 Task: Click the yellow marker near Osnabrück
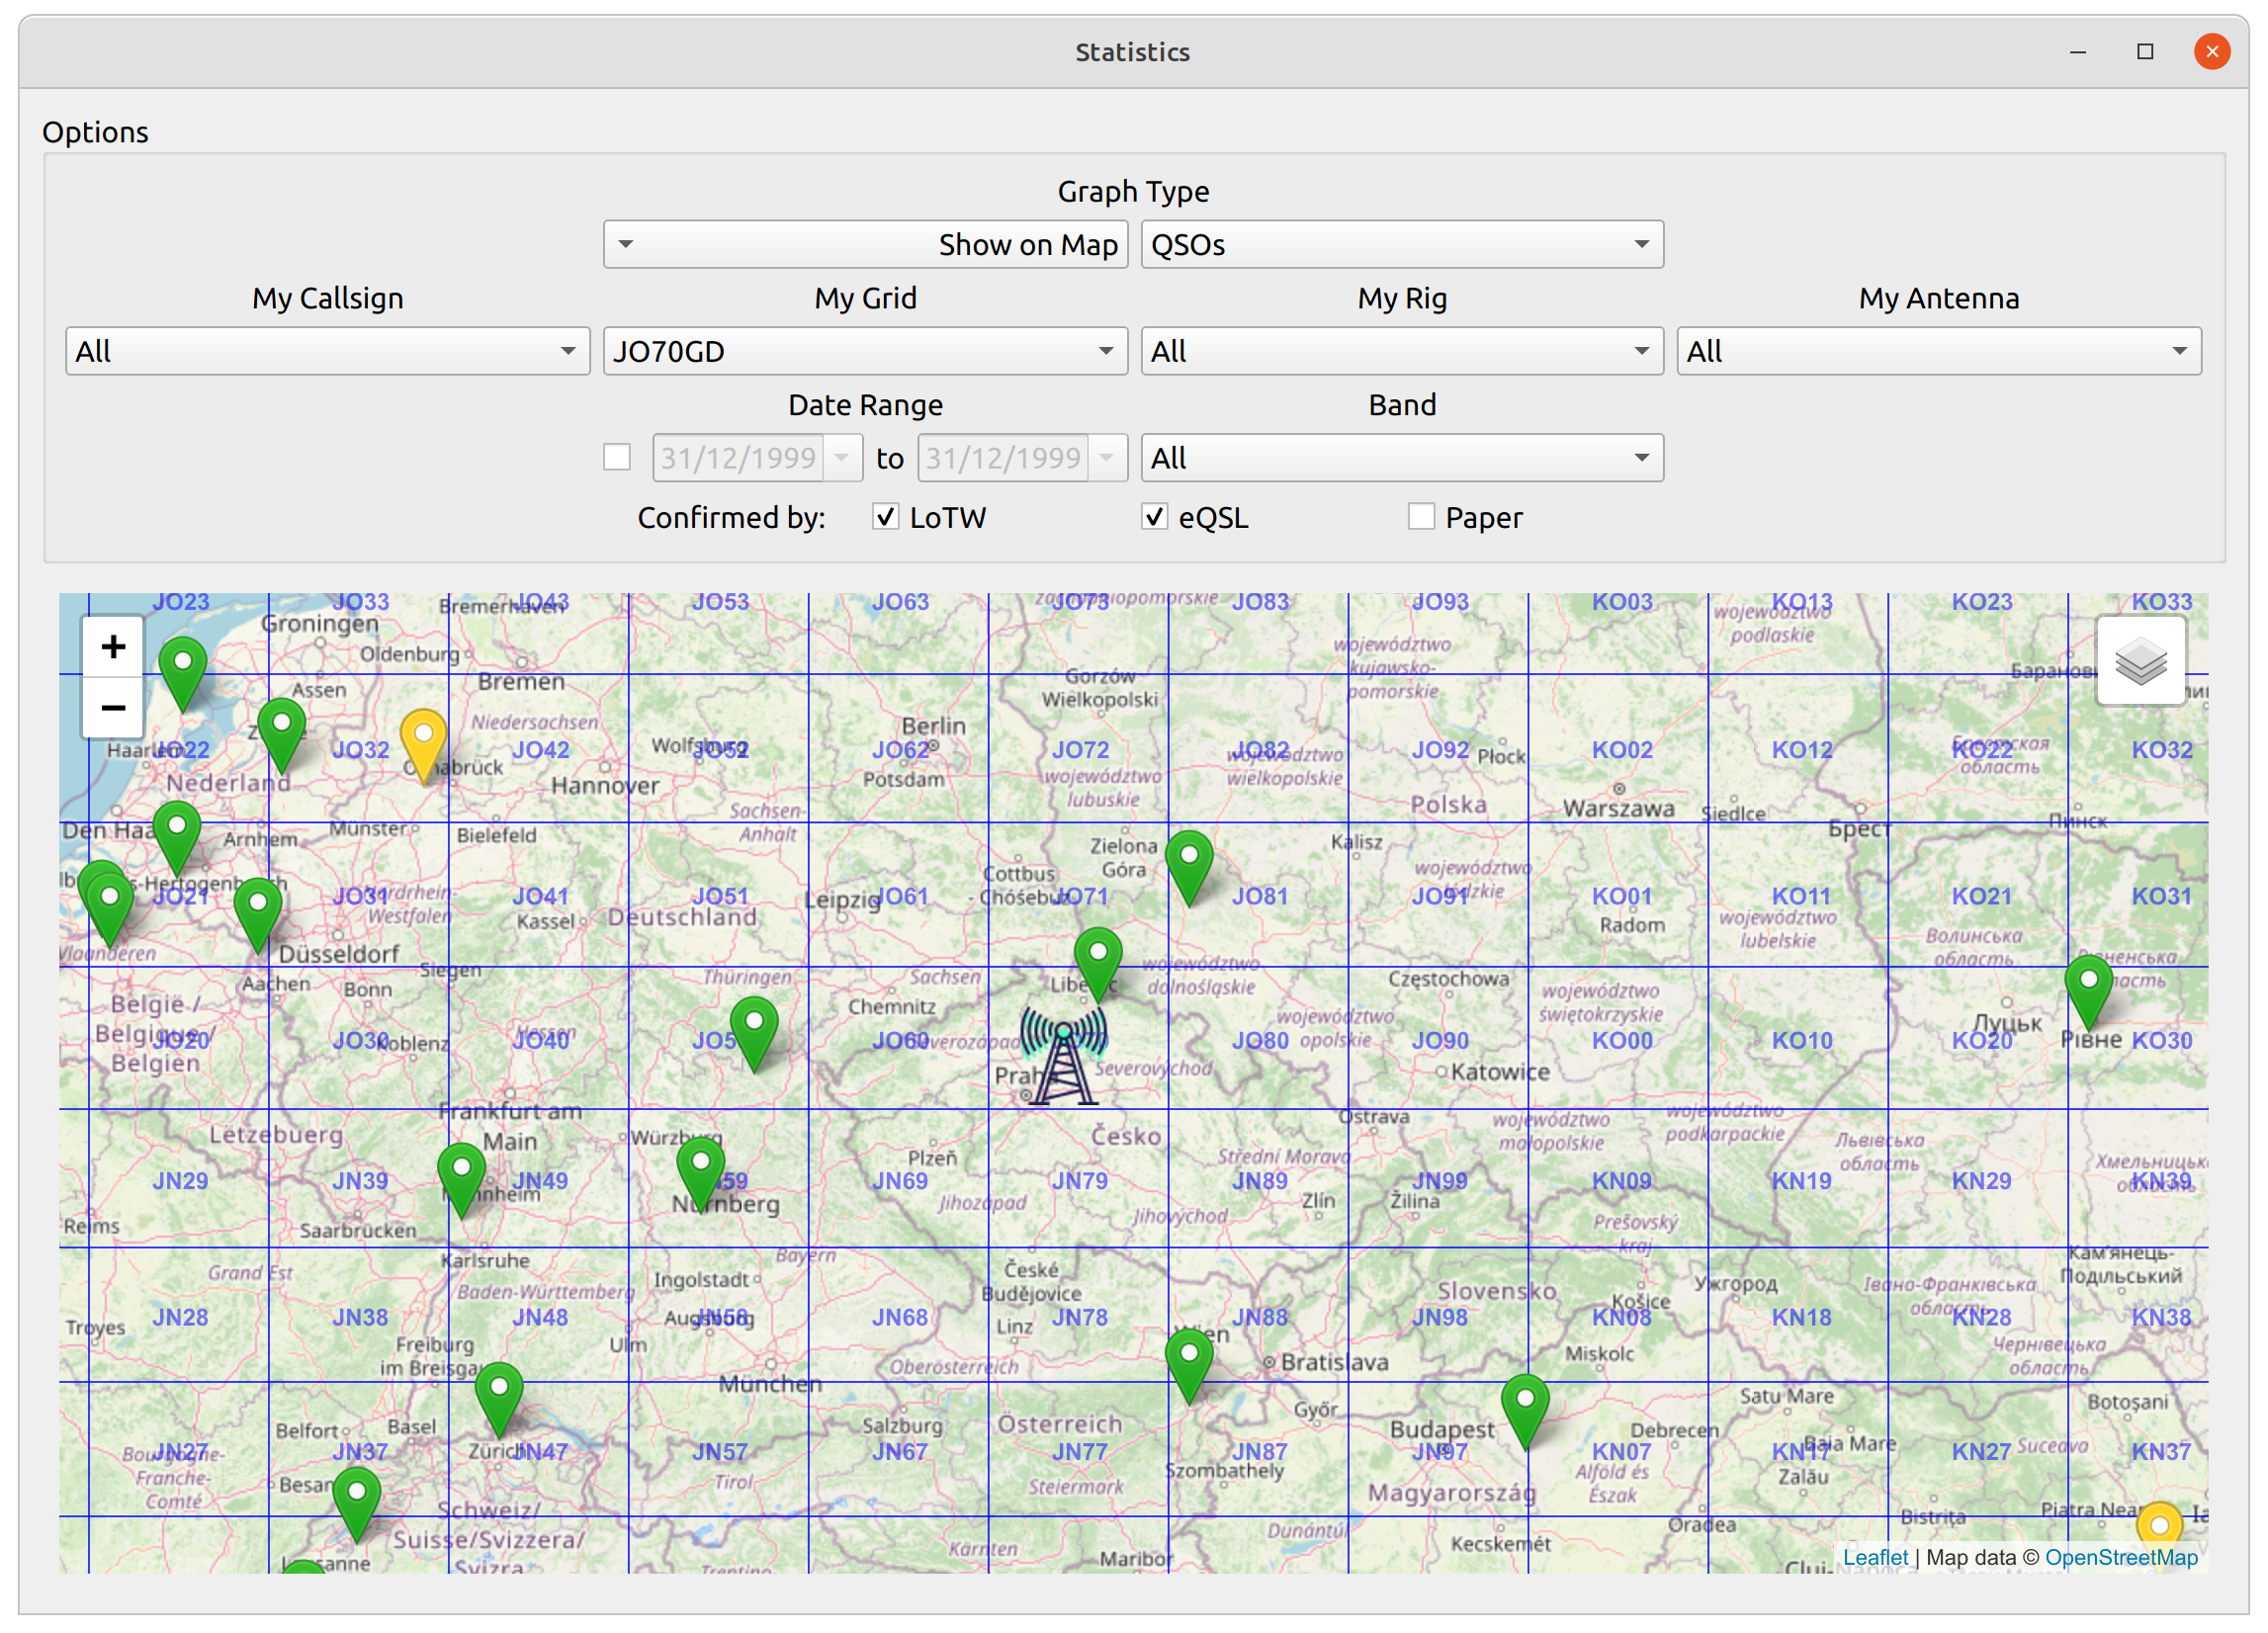(x=424, y=741)
